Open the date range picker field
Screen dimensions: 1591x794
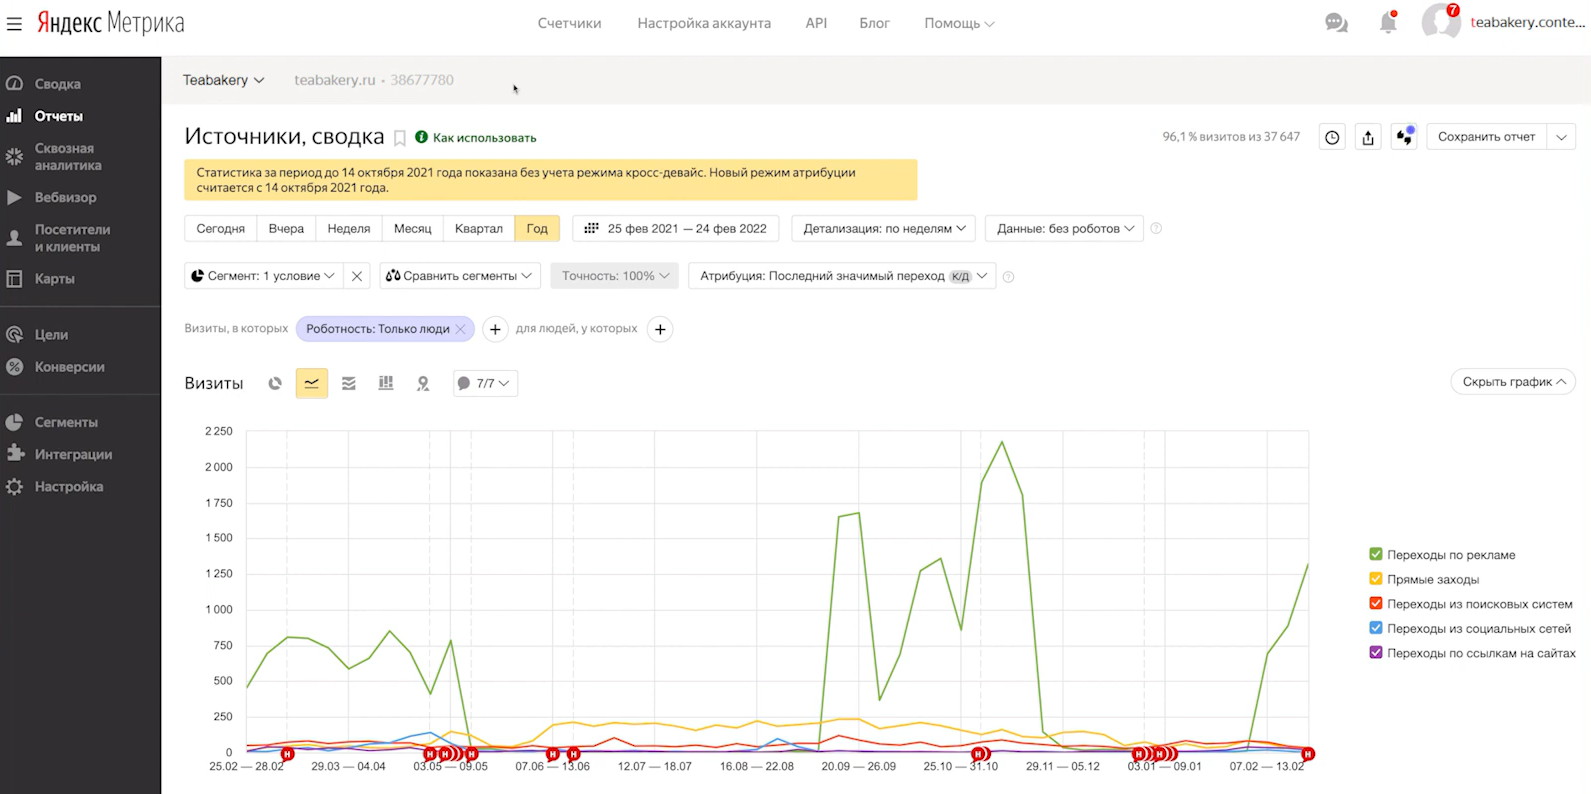tap(676, 229)
